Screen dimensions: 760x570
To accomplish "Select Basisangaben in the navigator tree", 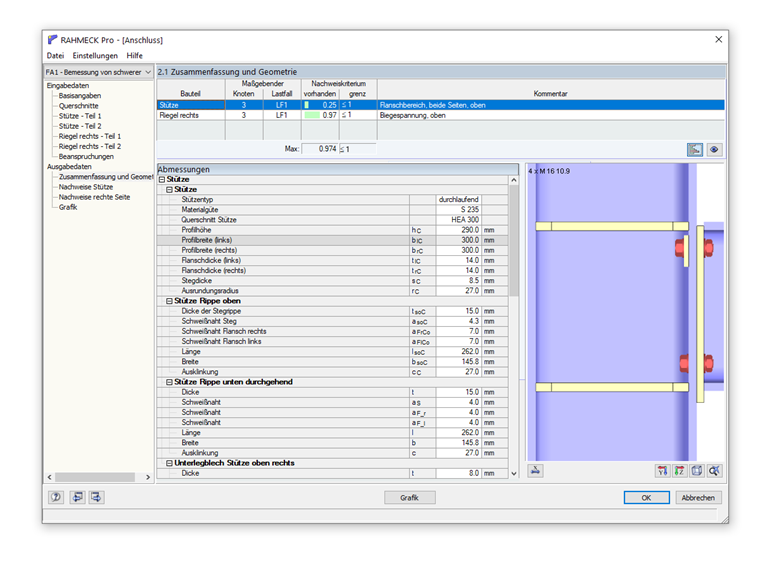I will click(80, 95).
